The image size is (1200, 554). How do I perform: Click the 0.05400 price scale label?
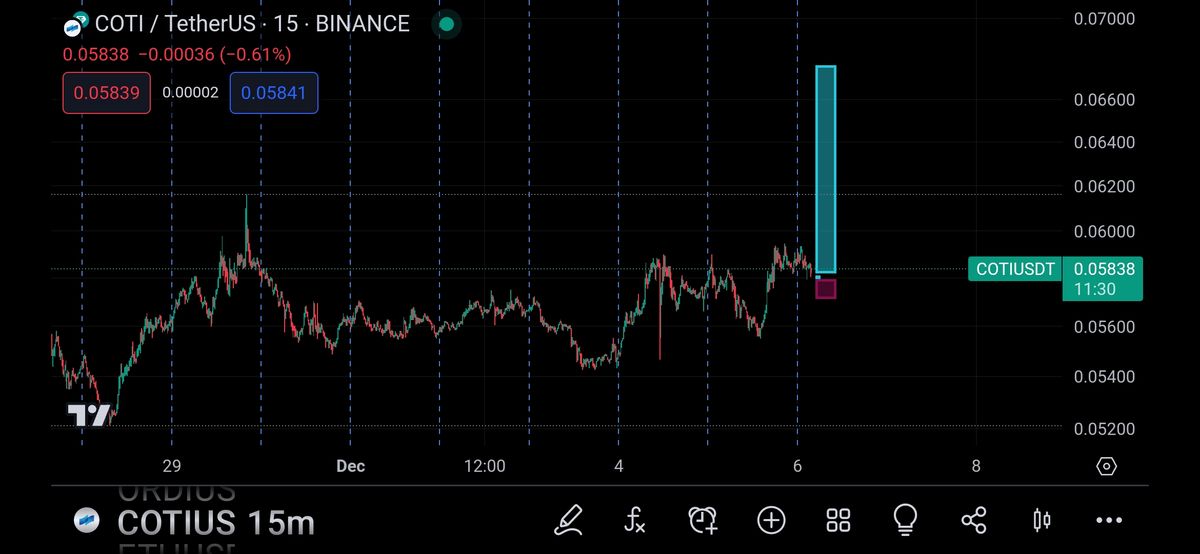point(1104,377)
